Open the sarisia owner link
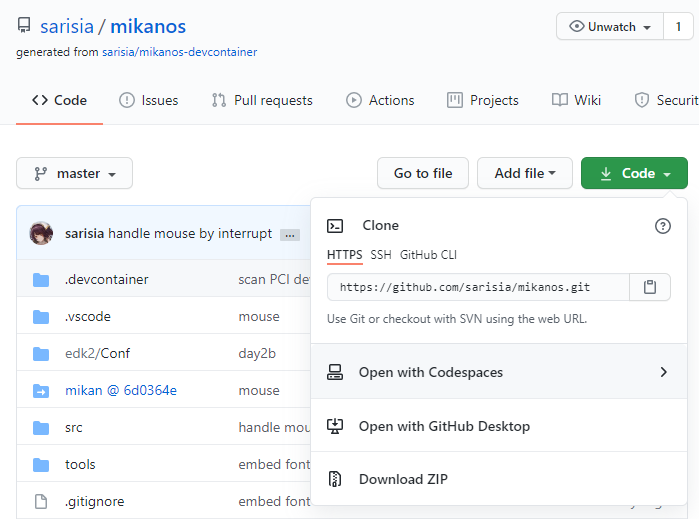The height and width of the screenshot is (519, 699). tap(67, 26)
